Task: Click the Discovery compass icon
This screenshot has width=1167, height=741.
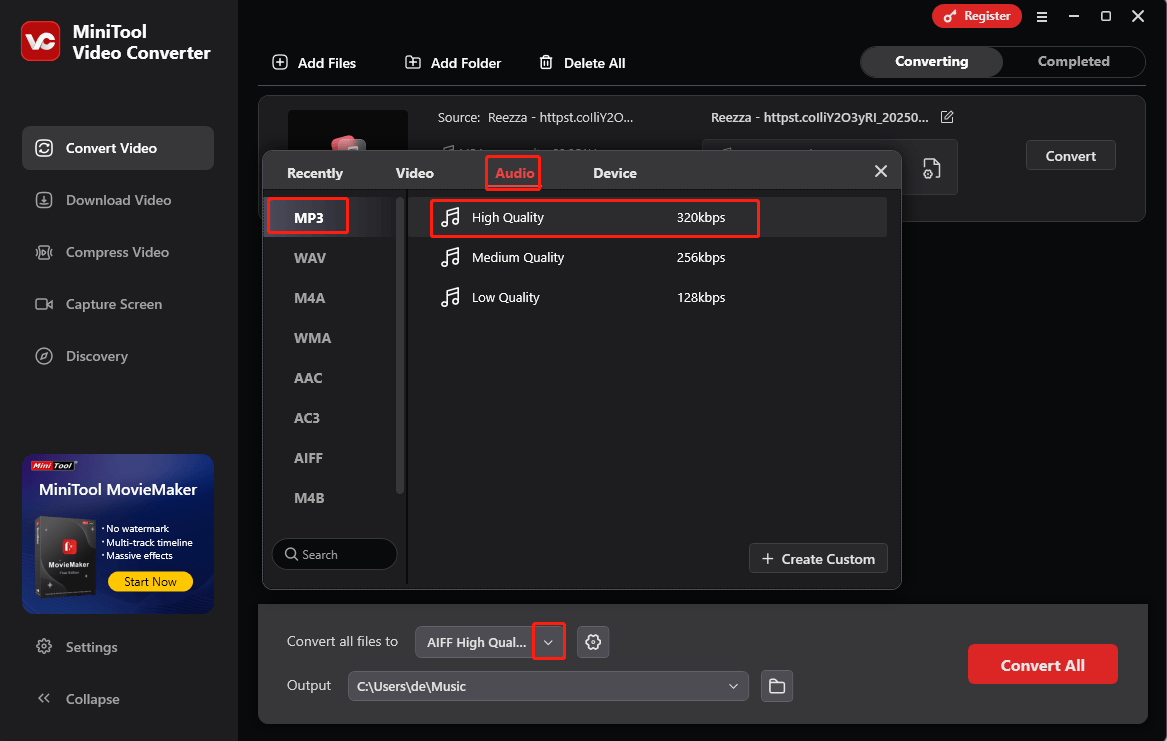Action: pos(44,356)
